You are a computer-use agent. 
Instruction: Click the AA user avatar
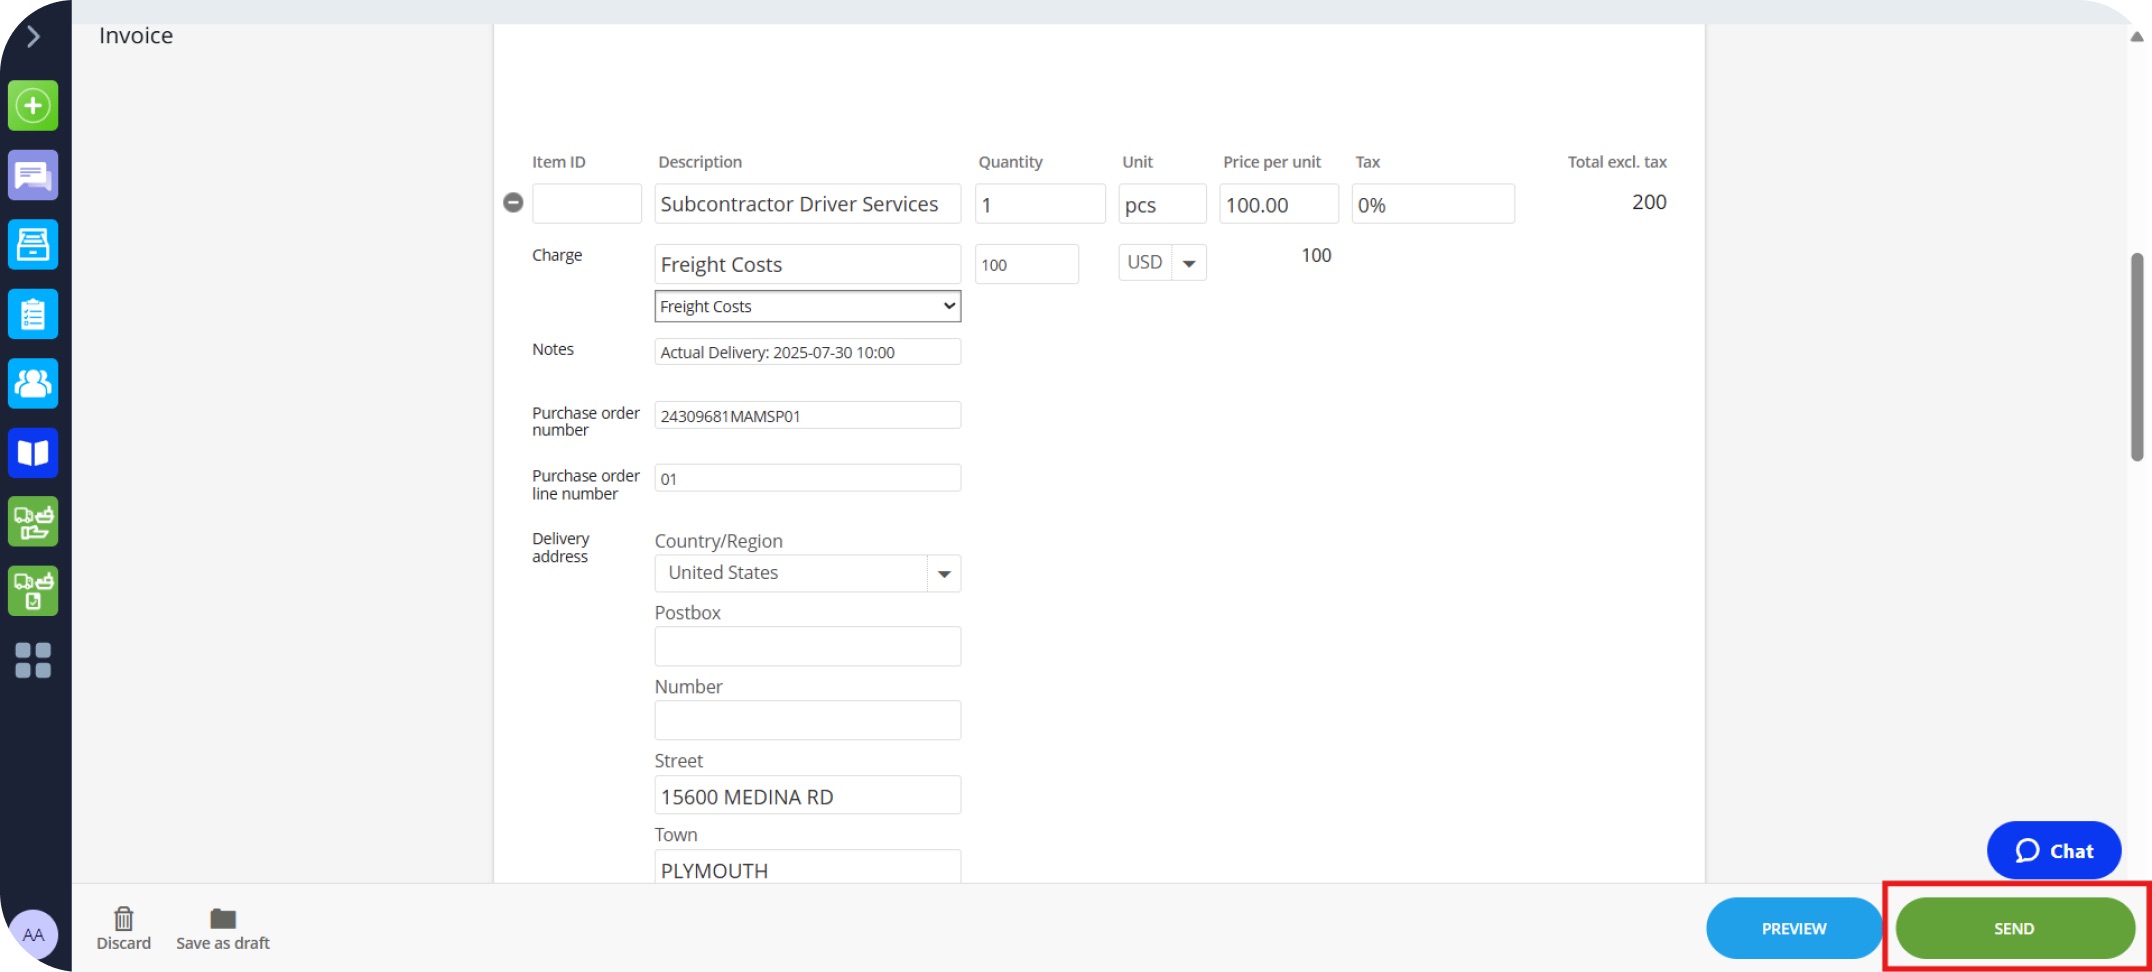33,935
